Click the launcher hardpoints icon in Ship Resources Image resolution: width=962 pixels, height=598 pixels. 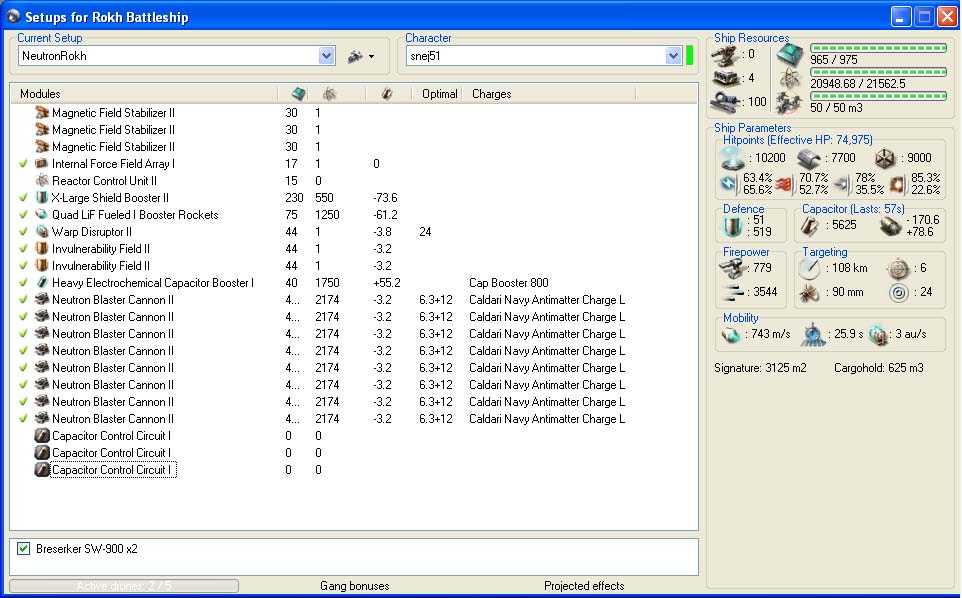[x=726, y=79]
